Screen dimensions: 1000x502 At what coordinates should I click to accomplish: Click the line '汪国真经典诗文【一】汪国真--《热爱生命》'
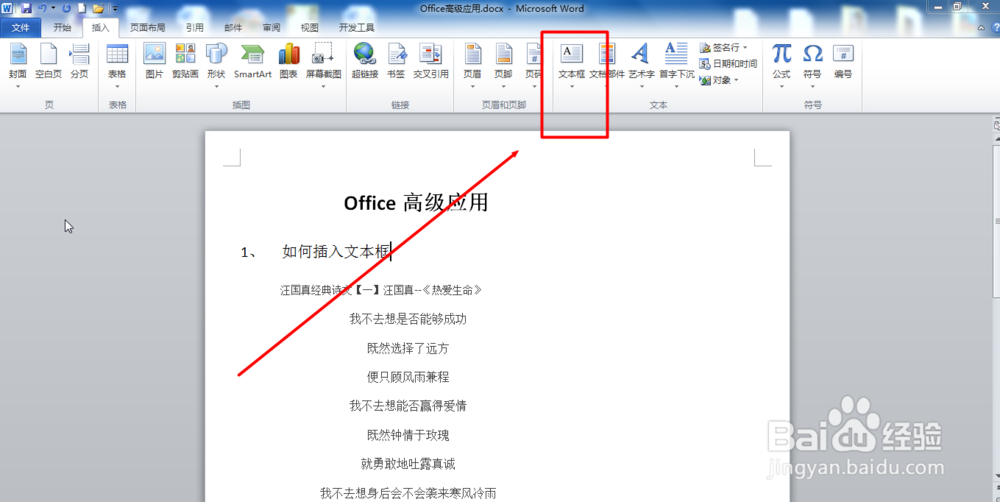coord(381,290)
